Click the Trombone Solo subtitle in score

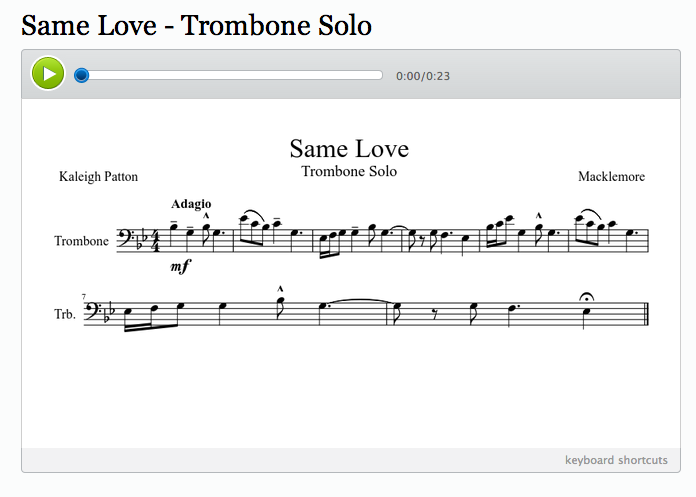(x=349, y=171)
